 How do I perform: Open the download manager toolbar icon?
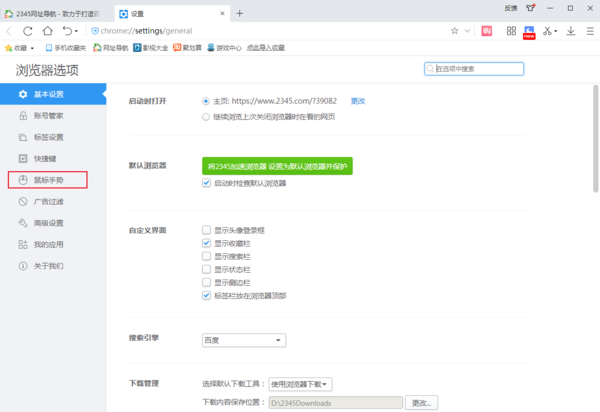[570, 31]
